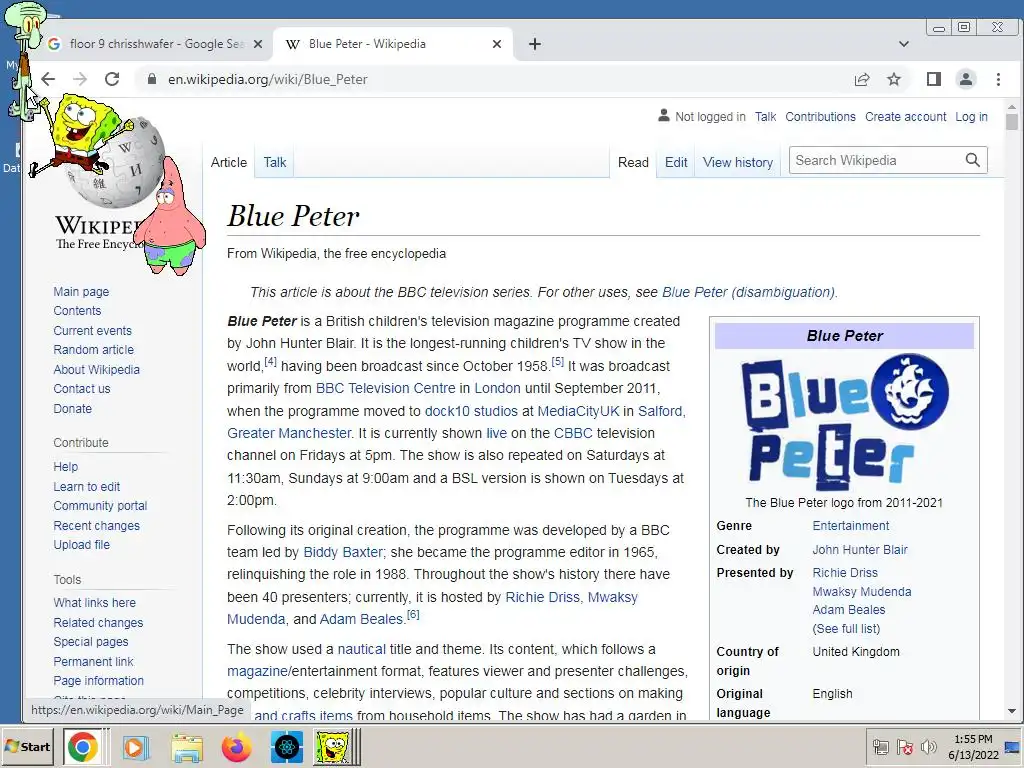Viewport: 1024px width, 768px height.
Task: Open Upload file sidebar link
Action: (82, 544)
